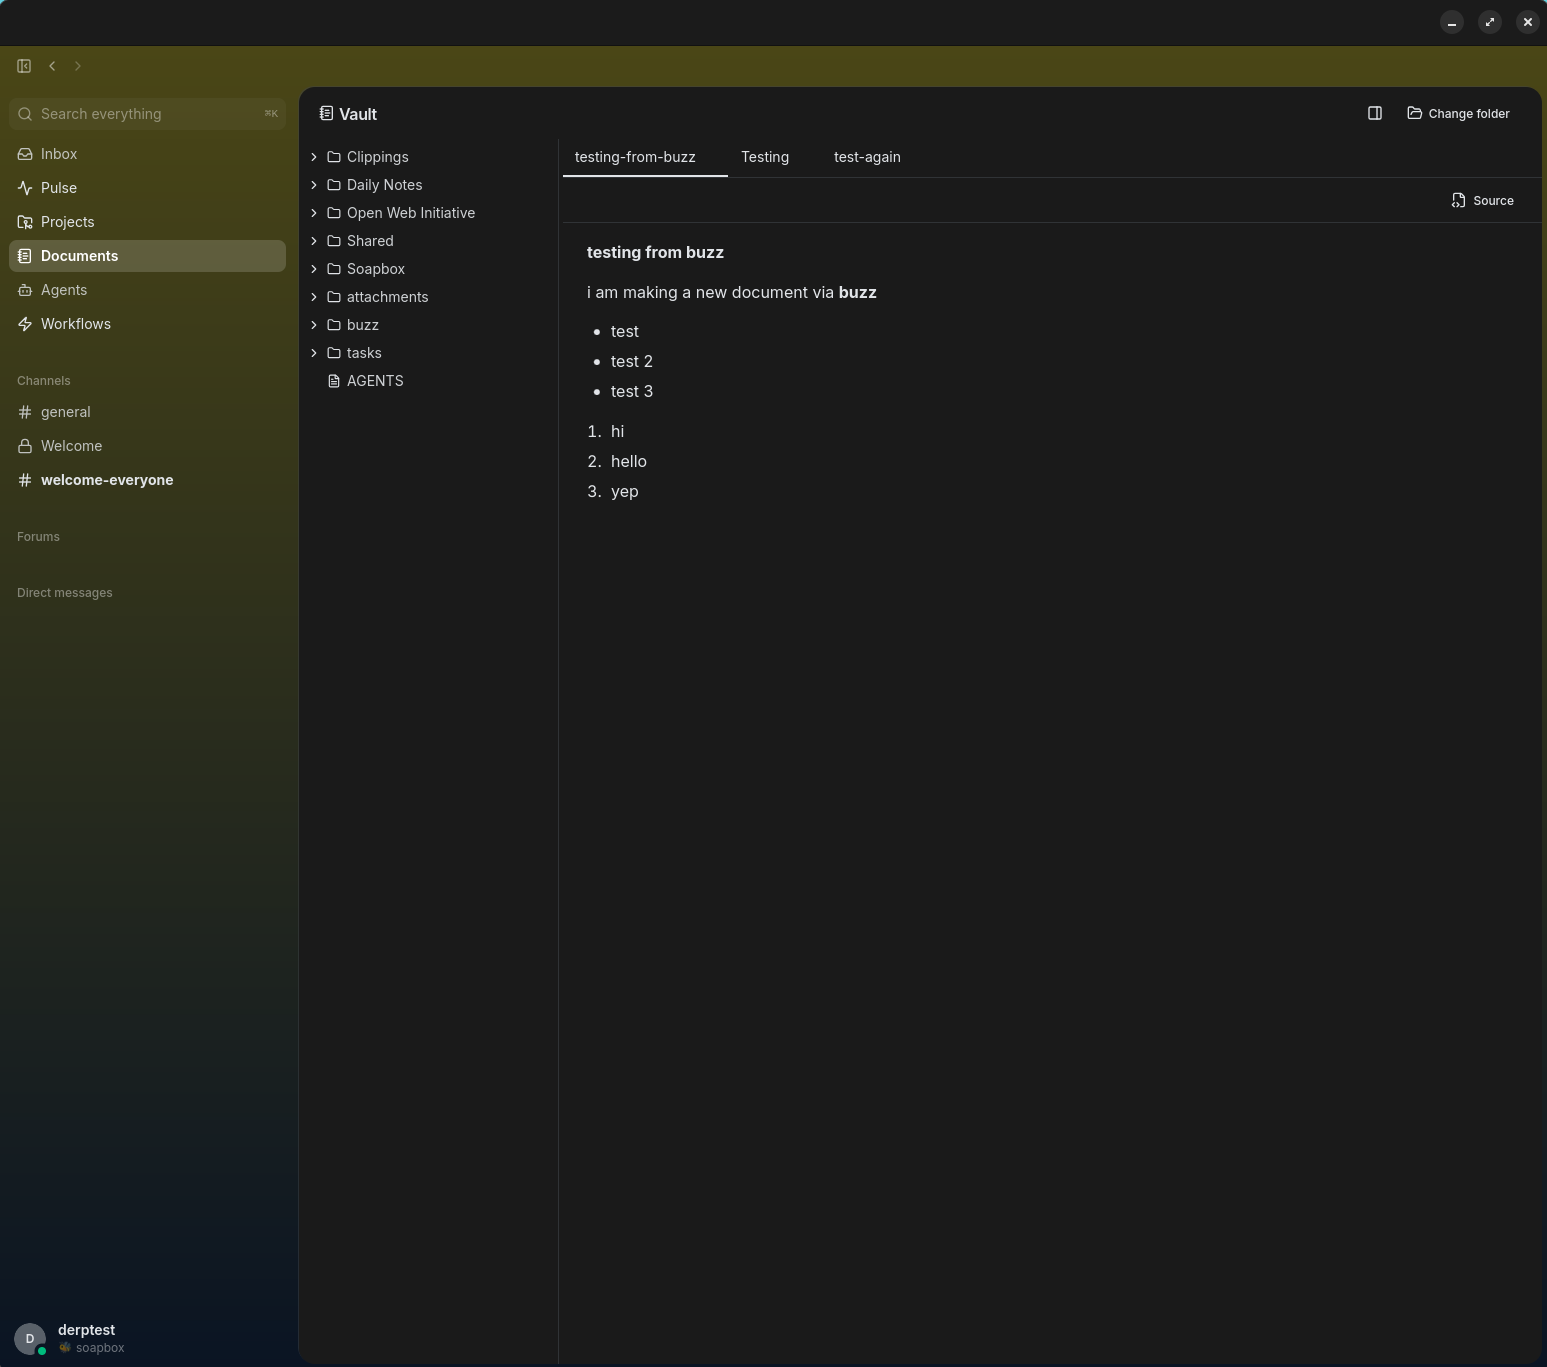Expand the tasks folder chevron
This screenshot has height=1367, width=1547.
[x=314, y=353]
